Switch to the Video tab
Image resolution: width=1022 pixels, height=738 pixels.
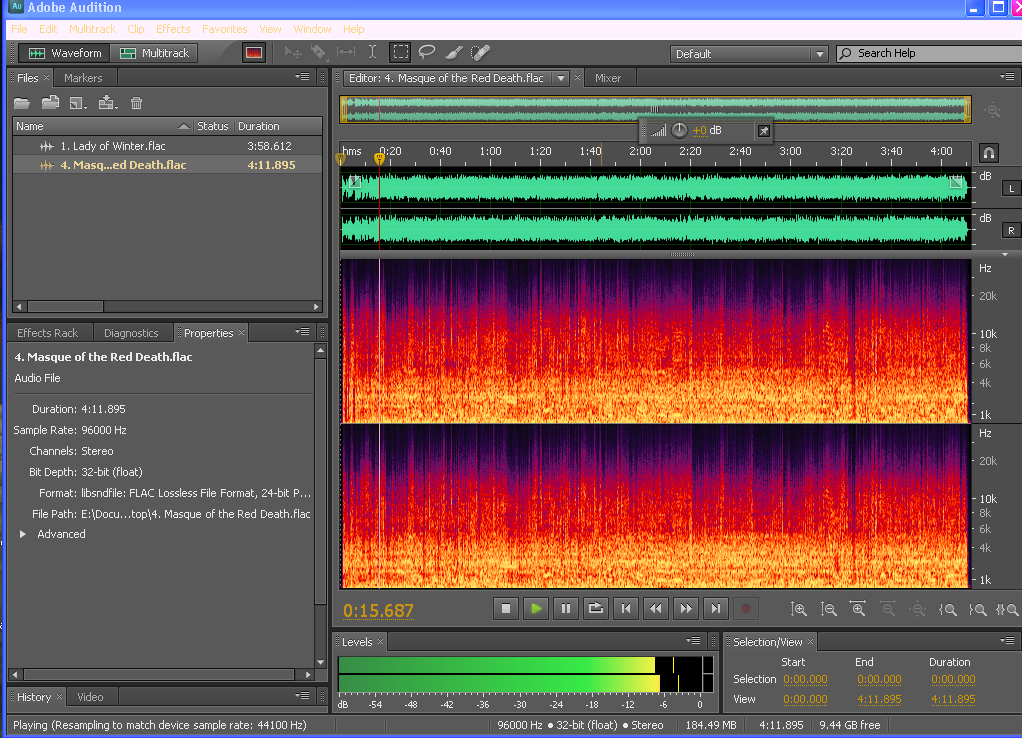pyautogui.click(x=90, y=697)
